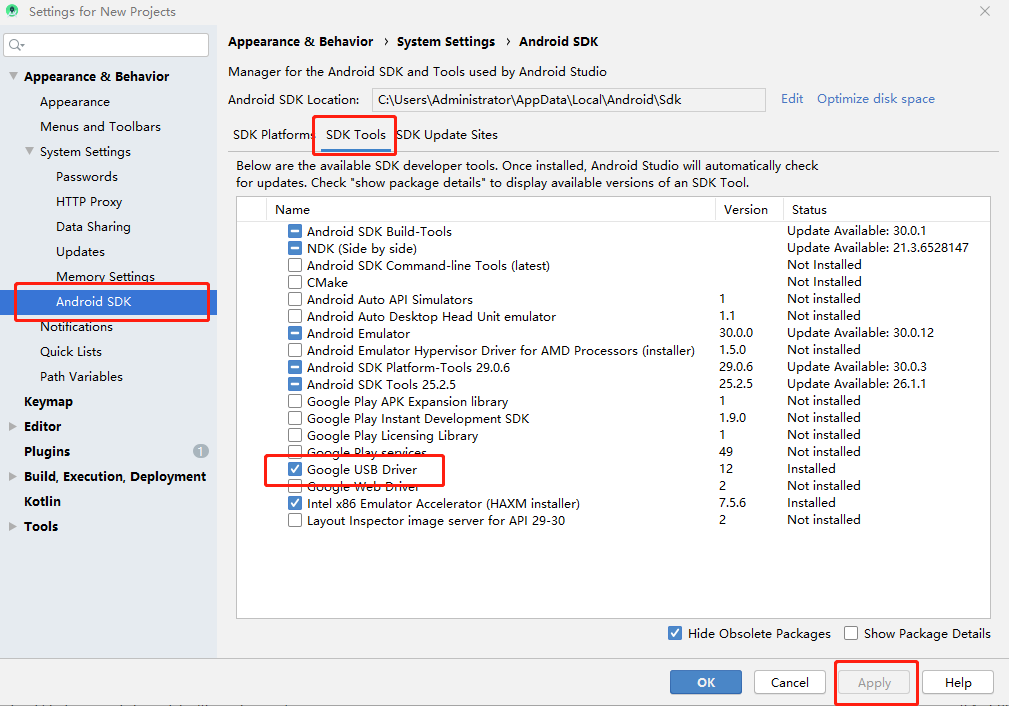The image size is (1009, 706).
Task: Check Layout Inspector image server checkbox
Action: pos(295,520)
